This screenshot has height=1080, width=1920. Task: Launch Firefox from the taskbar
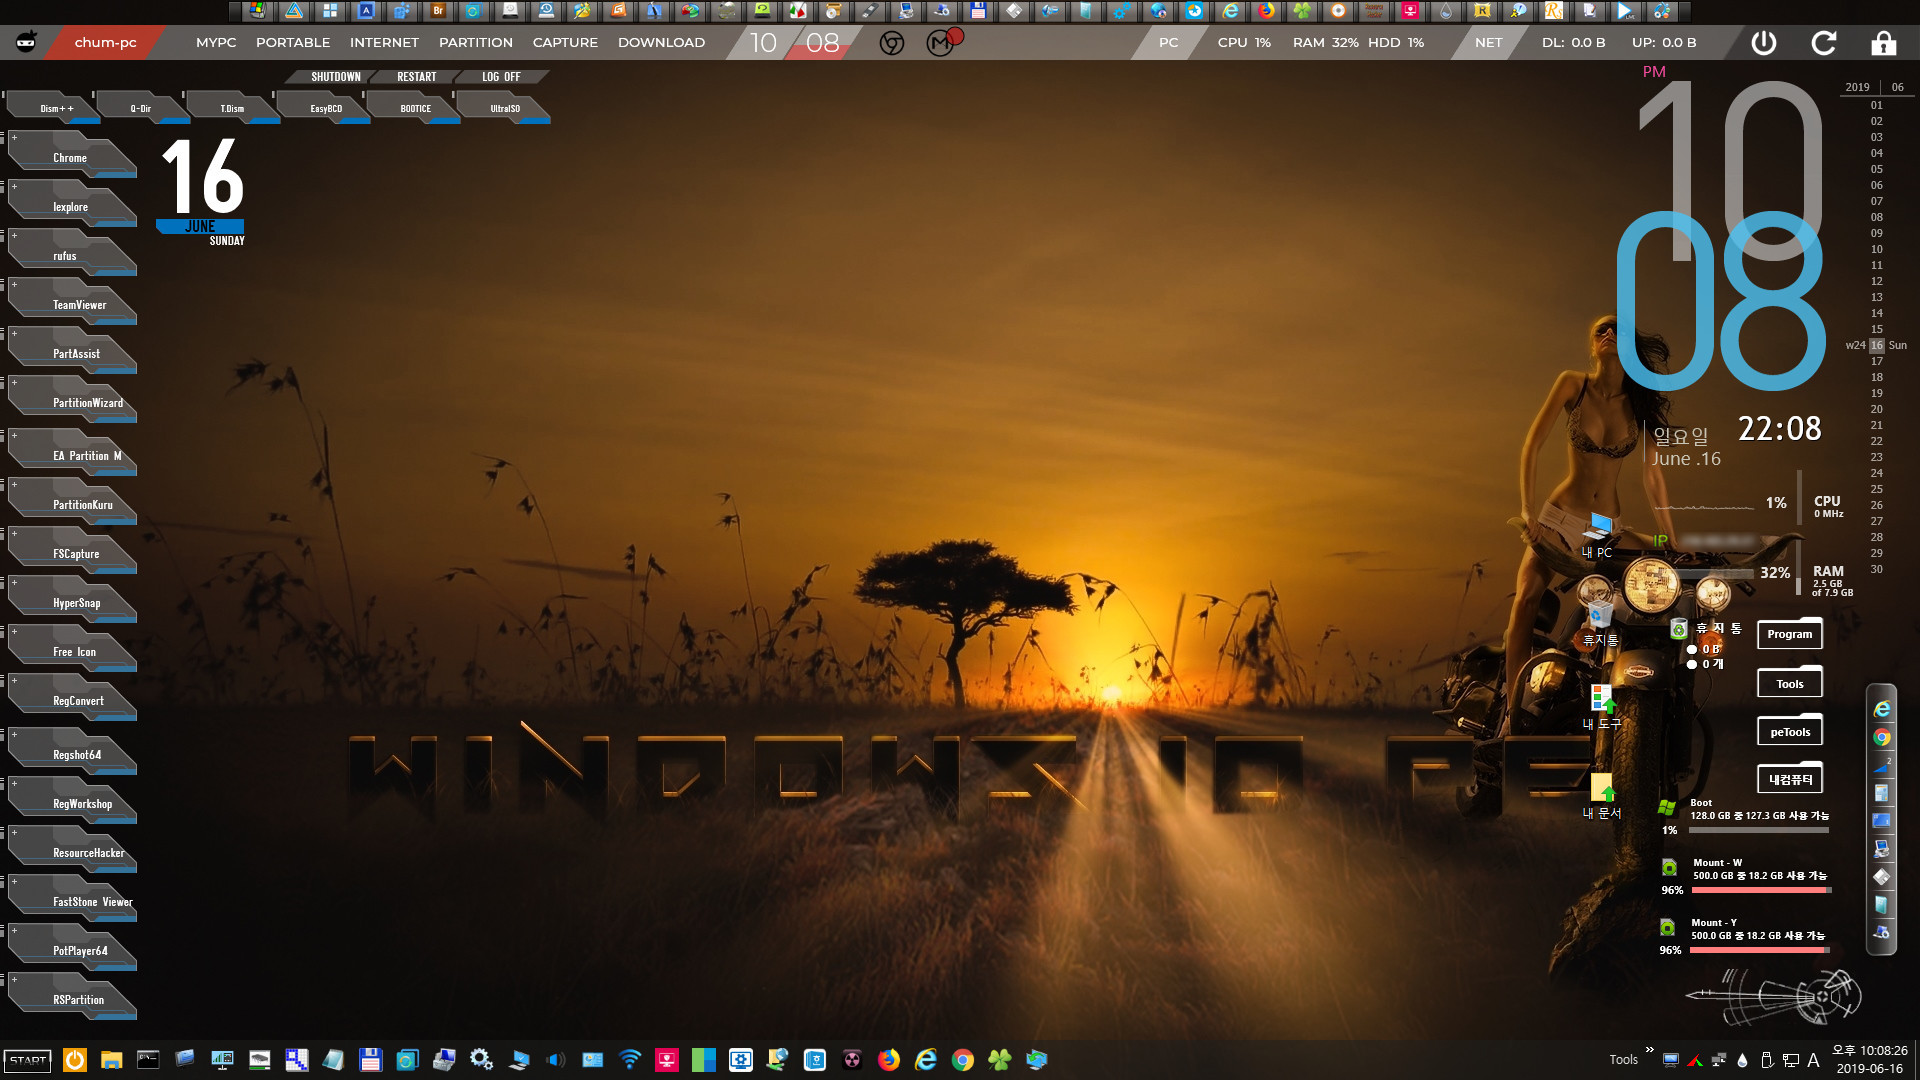pos(888,1060)
